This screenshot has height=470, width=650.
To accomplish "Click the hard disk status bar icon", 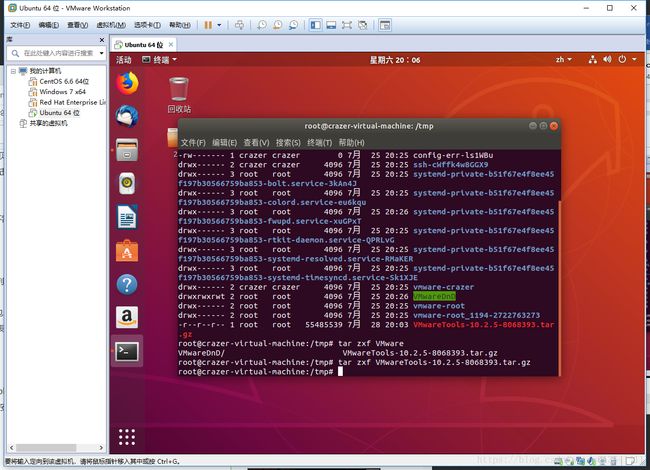I will point(560,460).
